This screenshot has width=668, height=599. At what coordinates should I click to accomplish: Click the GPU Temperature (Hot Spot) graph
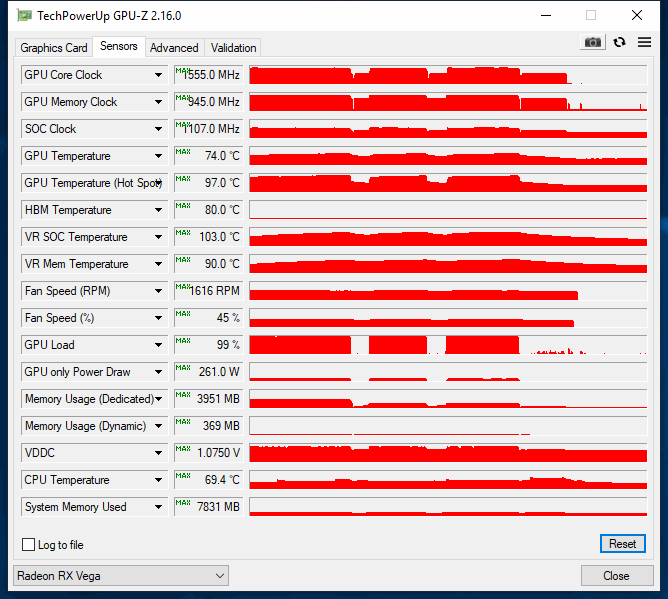coord(448,183)
